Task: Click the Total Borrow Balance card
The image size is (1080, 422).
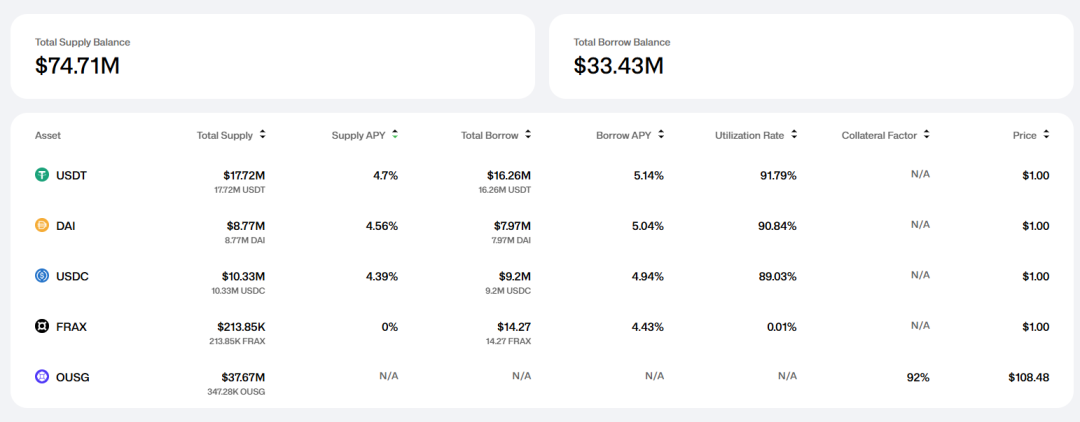Action: [x=810, y=56]
